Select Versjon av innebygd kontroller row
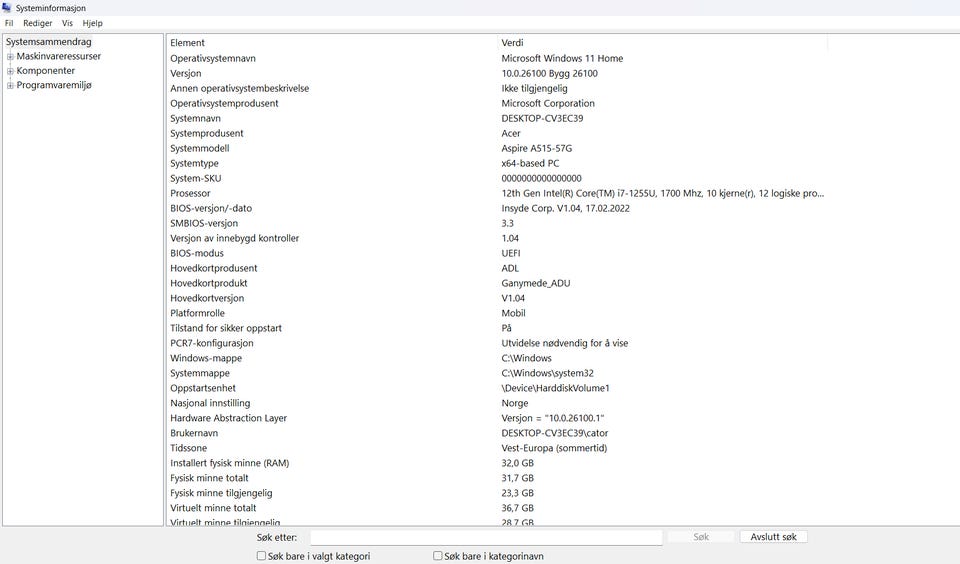Viewport: 960px width, 564px height. (x=234, y=238)
